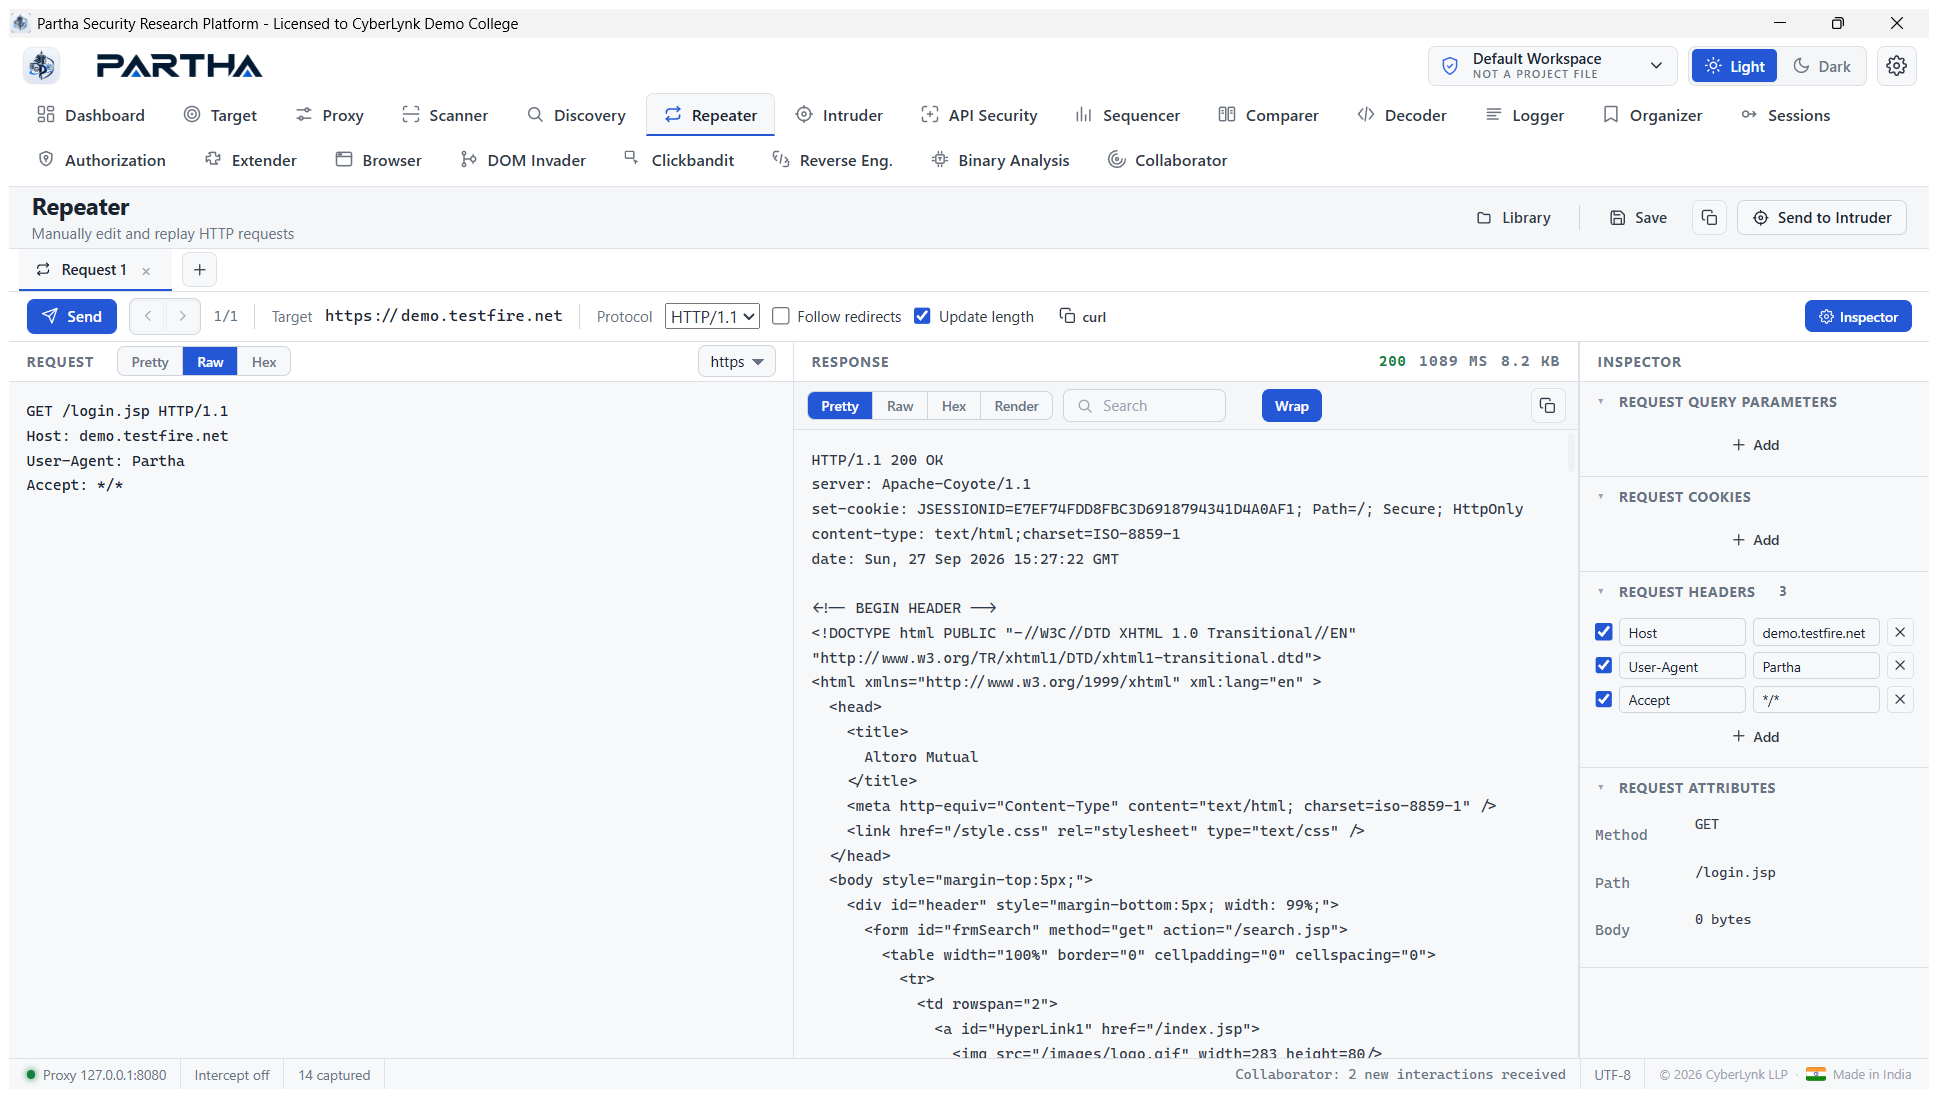Add a new request tab

tap(200, 270)
